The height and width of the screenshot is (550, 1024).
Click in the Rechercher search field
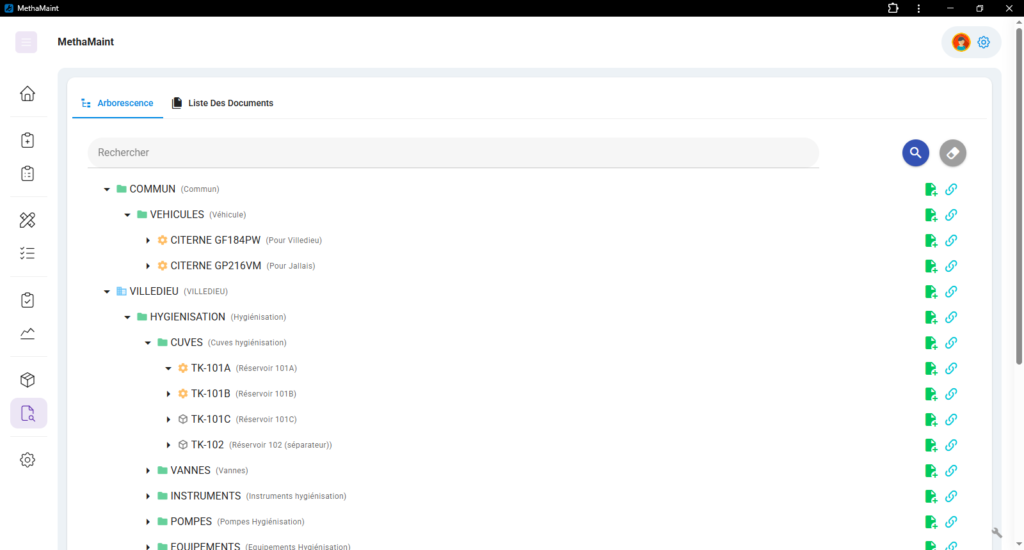click(x=453, y=152)
